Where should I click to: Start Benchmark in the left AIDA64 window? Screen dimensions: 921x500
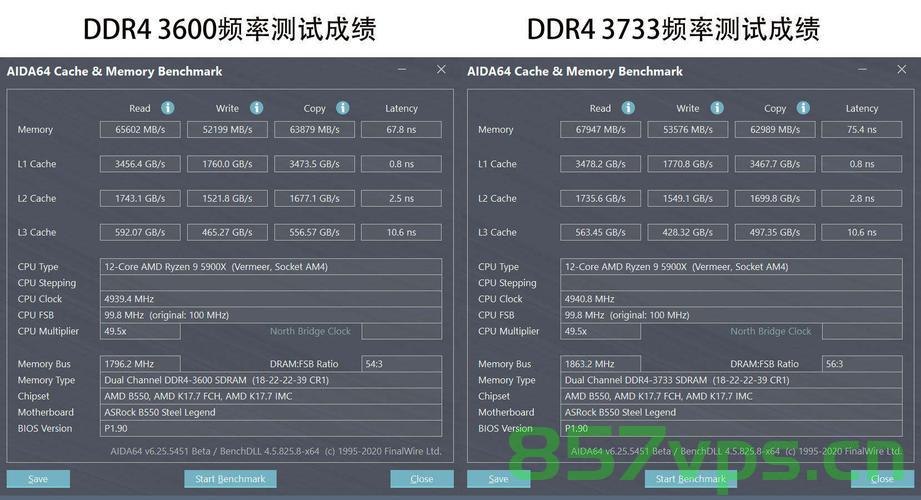230,479
